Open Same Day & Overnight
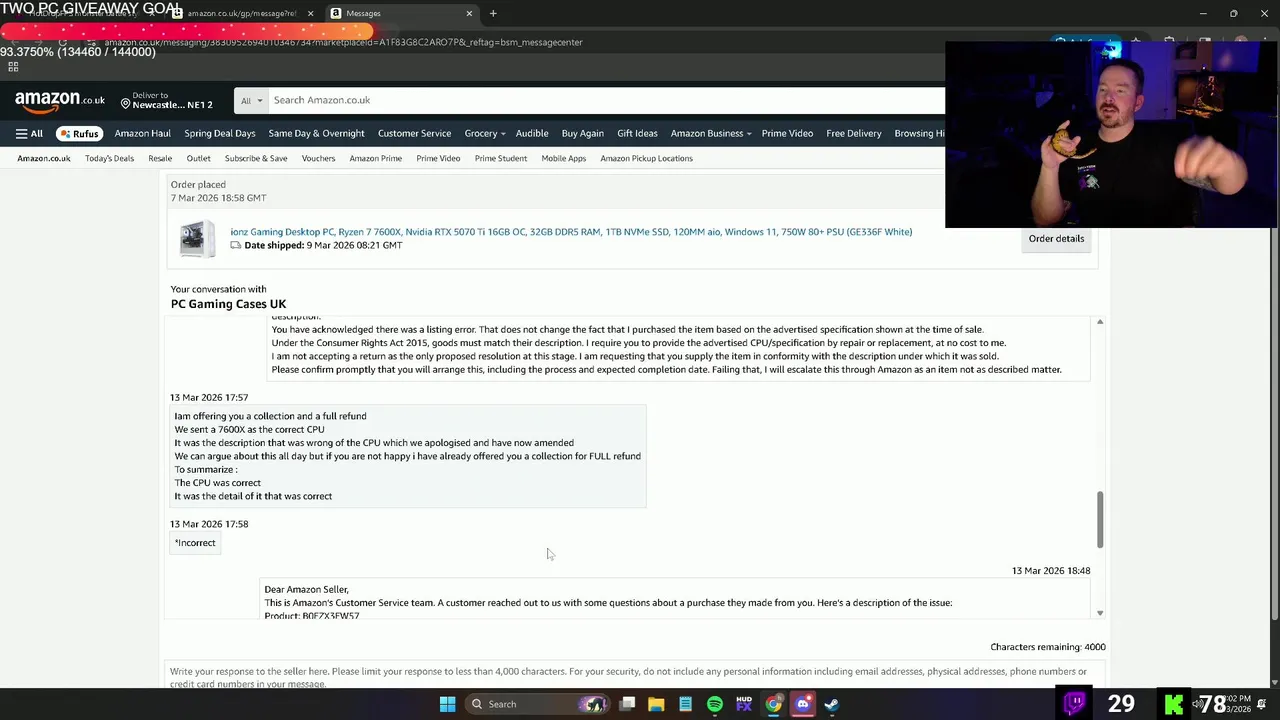The width and height of the screenshot is (1280, 720). (316, 133)
